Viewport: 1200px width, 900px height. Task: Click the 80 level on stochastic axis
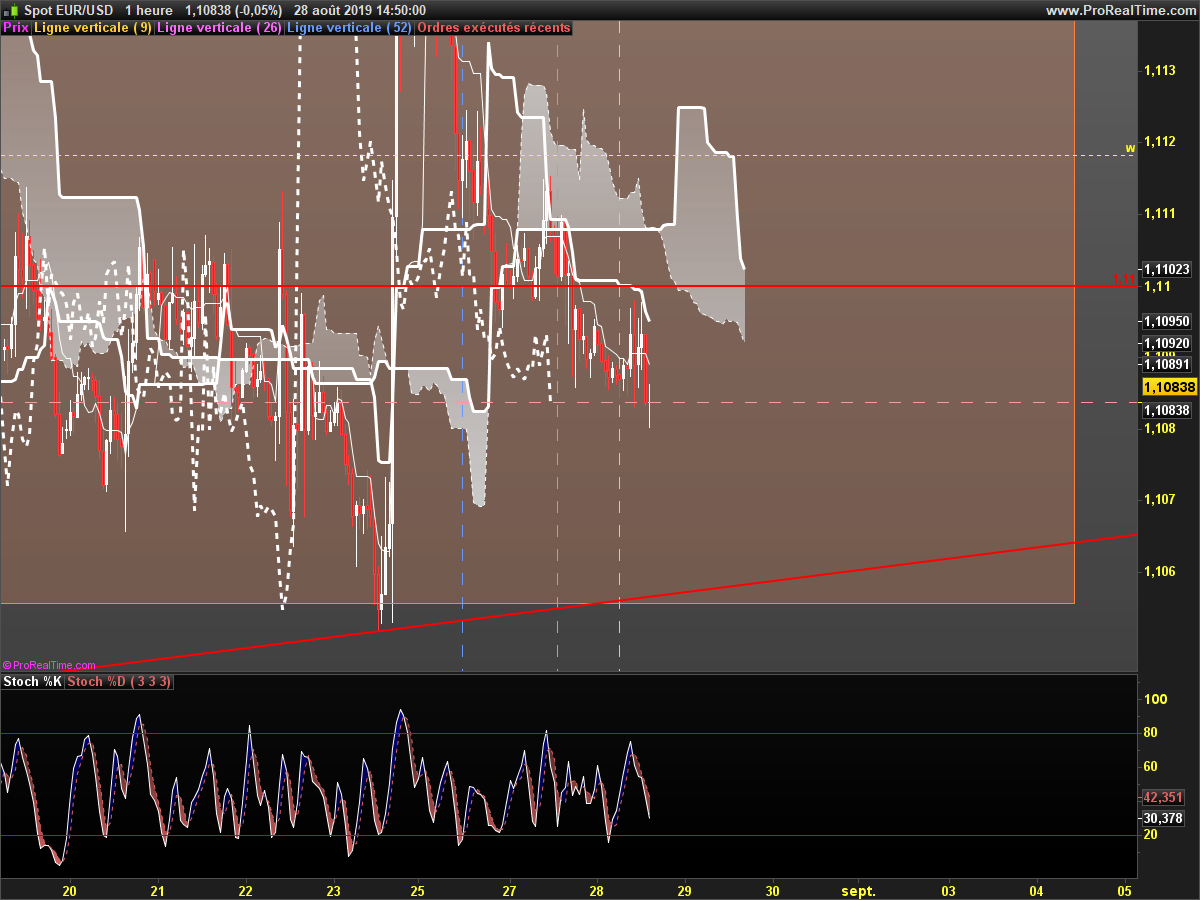[1150, 733]
